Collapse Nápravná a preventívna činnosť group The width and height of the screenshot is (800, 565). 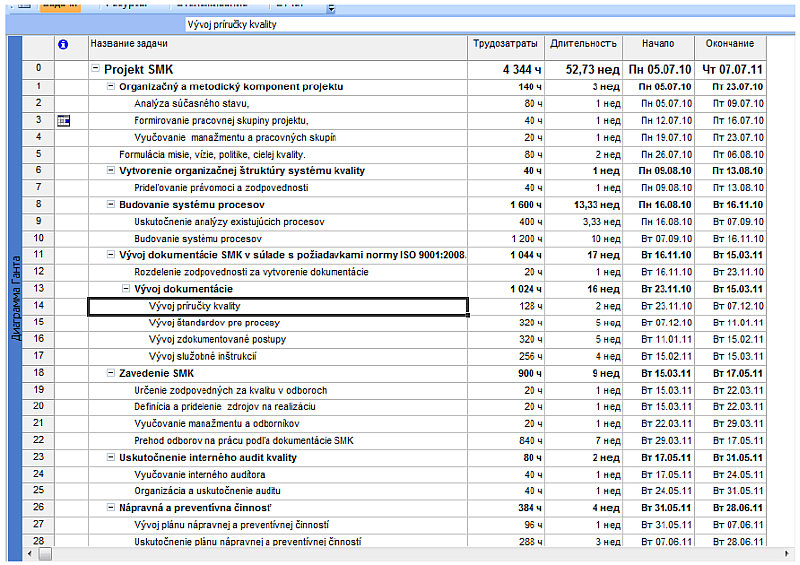[111, 507]
